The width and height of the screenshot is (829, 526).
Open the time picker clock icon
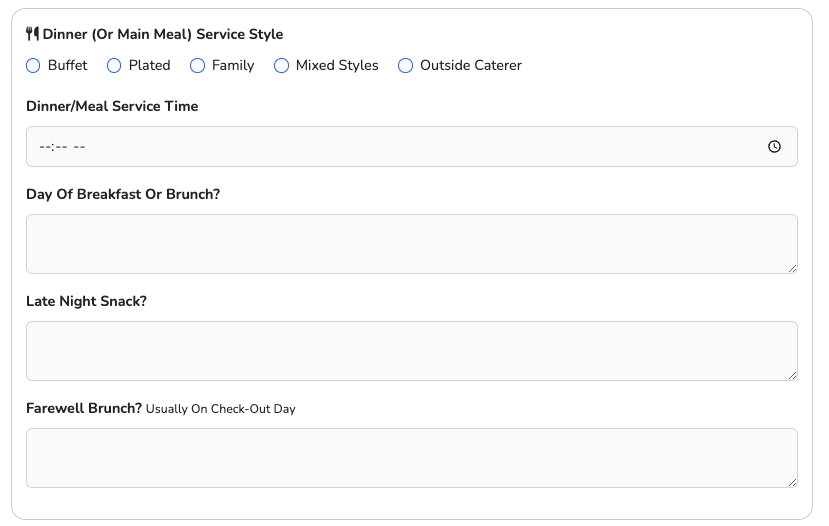click(x=774, y=146)
